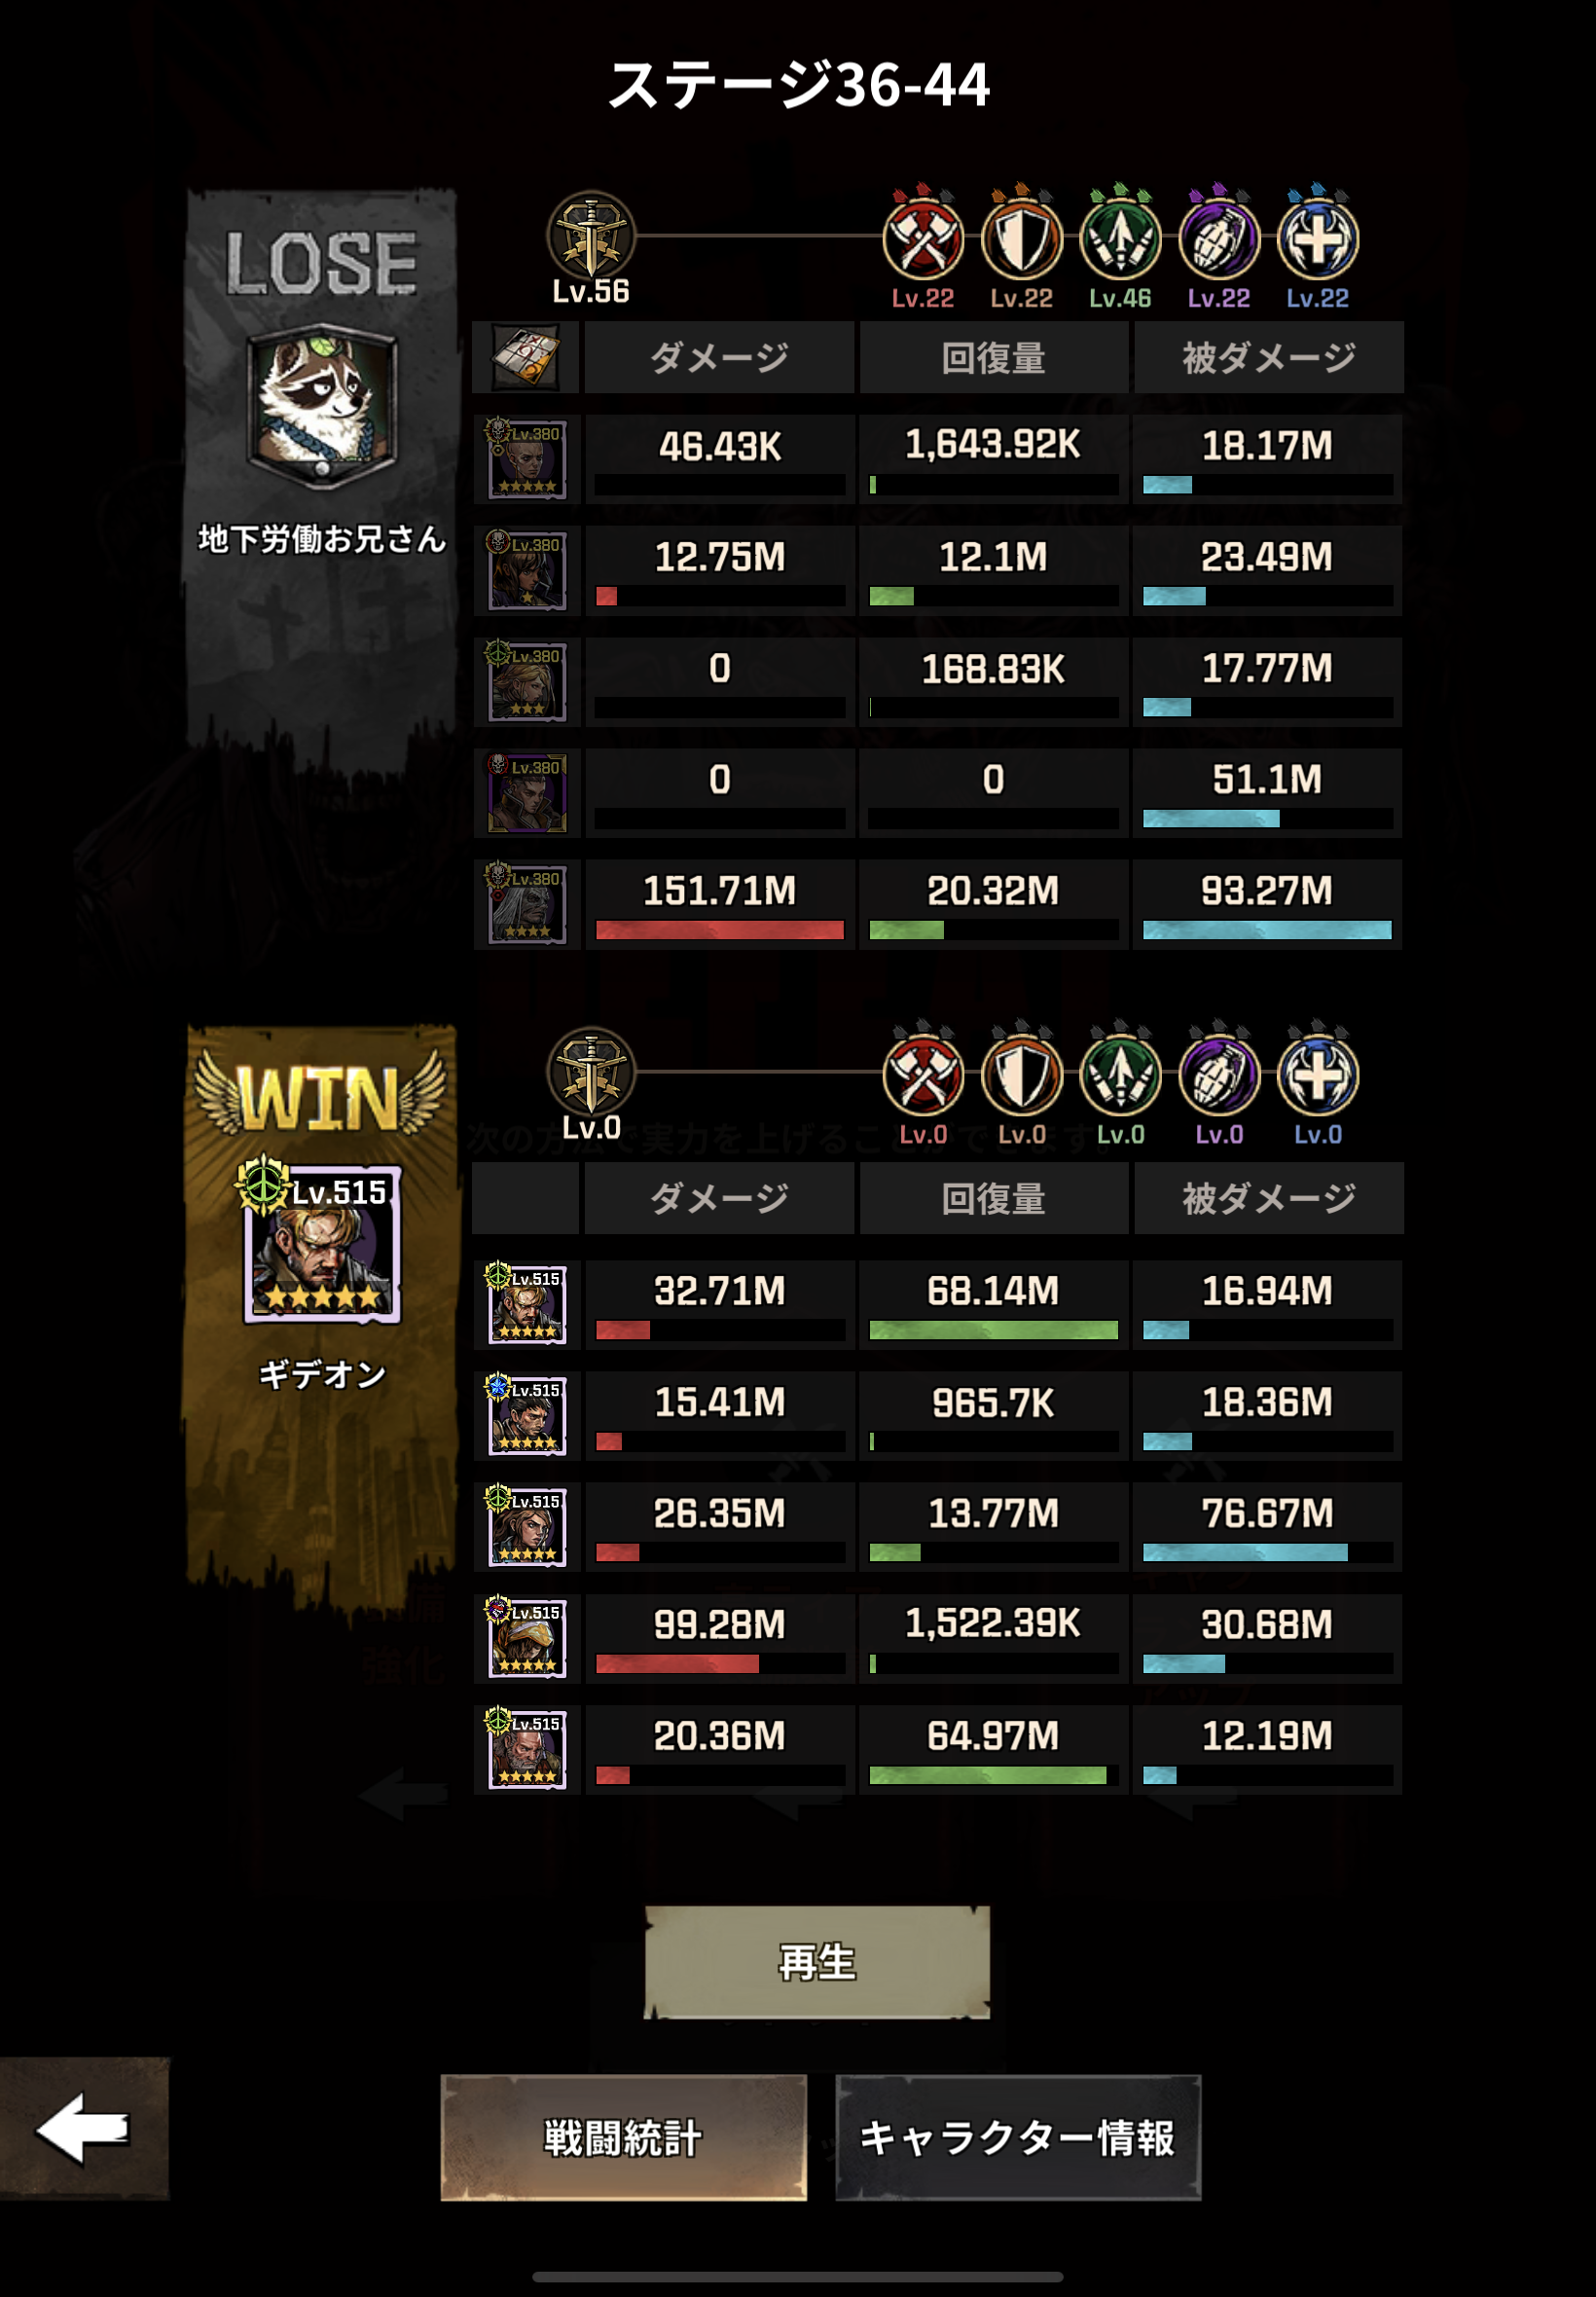Open the winning team sword emblem Lv.0
This screenshot has width=1596, height=2297.
point(591,1072)
